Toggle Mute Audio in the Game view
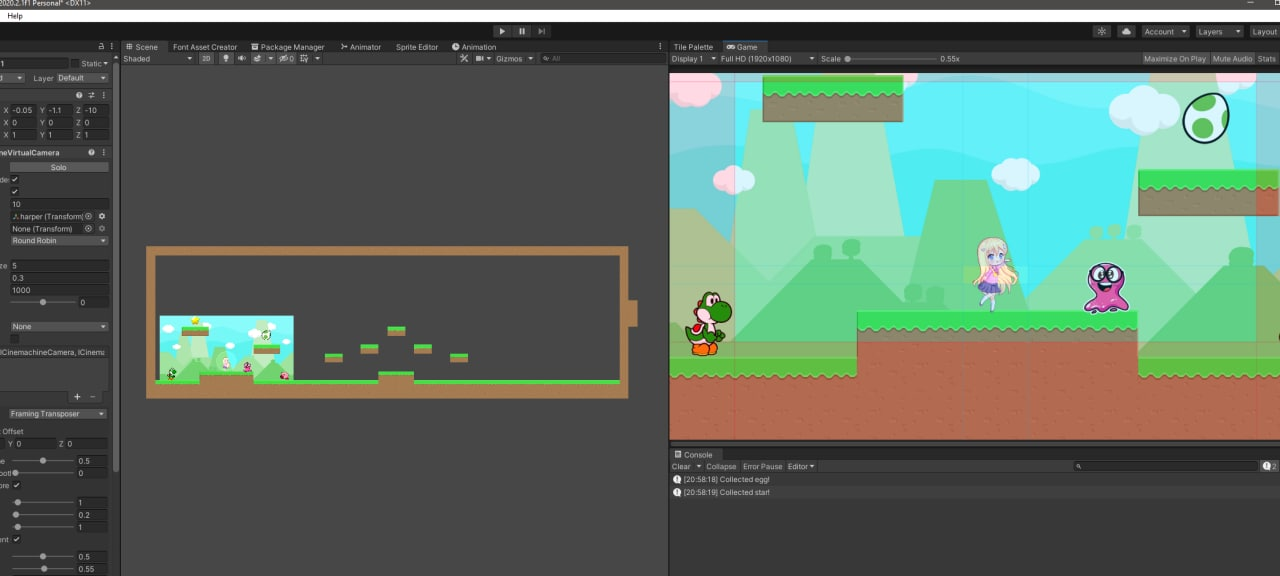The width and height of the screenshot is (1280, 576). pos(1232,59)
